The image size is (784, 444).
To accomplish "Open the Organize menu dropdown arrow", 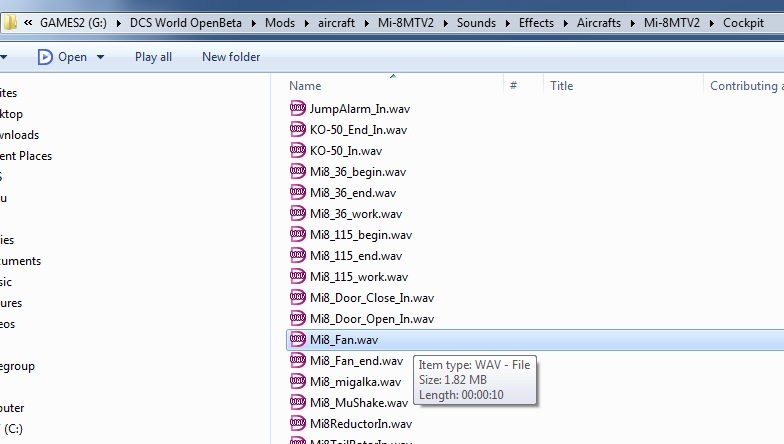I will [4, 57].
